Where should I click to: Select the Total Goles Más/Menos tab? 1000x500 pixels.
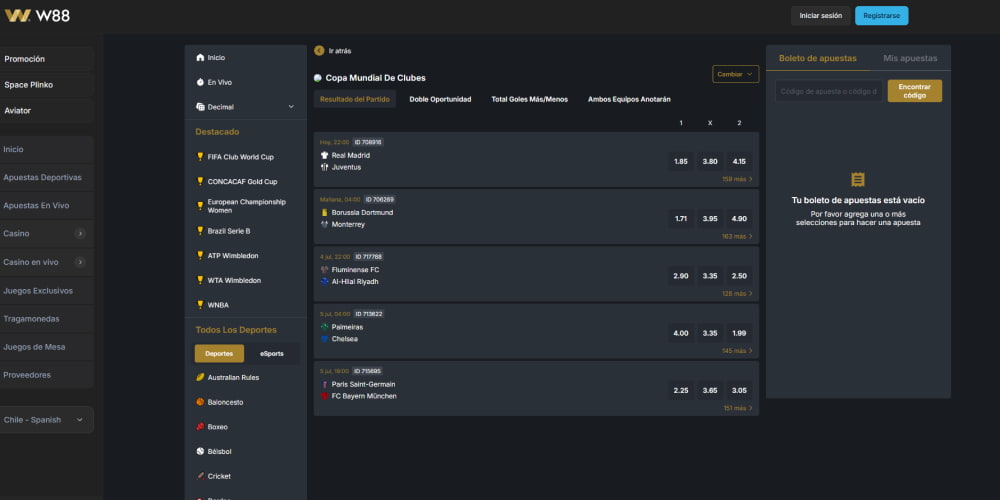click(529, 99)
